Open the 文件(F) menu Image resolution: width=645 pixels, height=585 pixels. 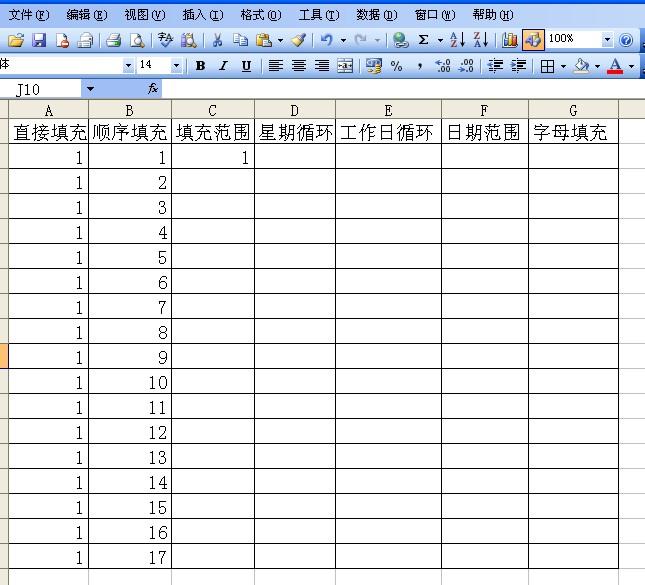click(29, 15)
